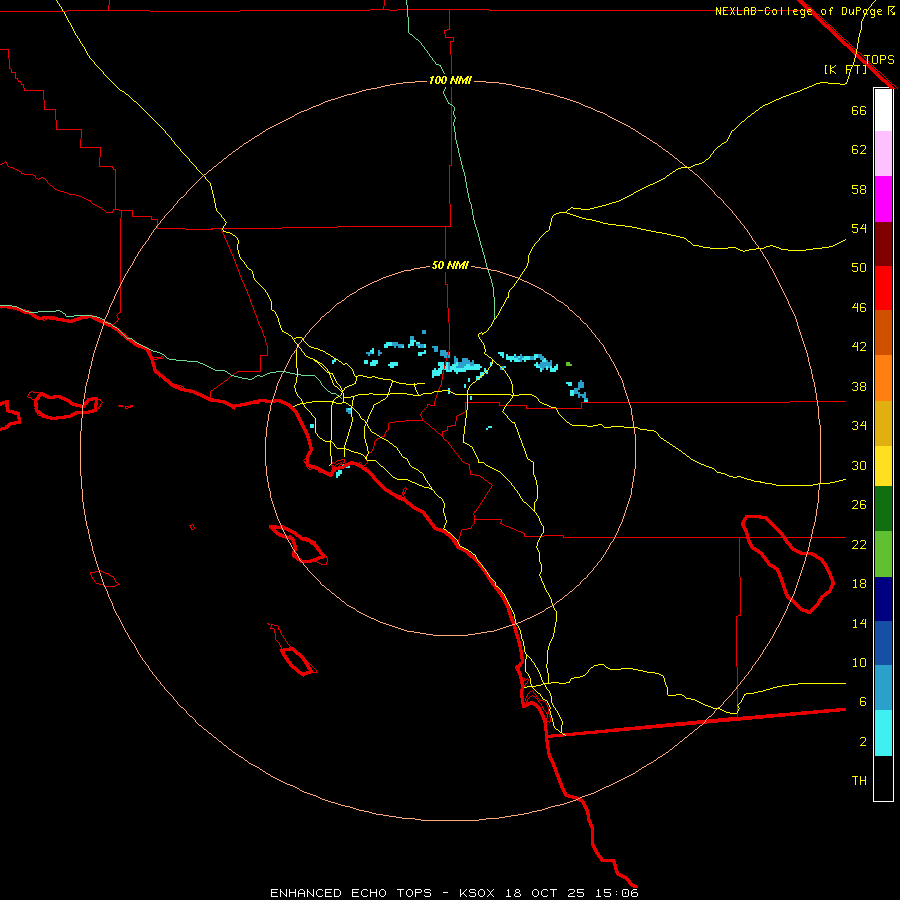
Task: Click the '50 NMI' range ring label
Action: coord(450,265)
